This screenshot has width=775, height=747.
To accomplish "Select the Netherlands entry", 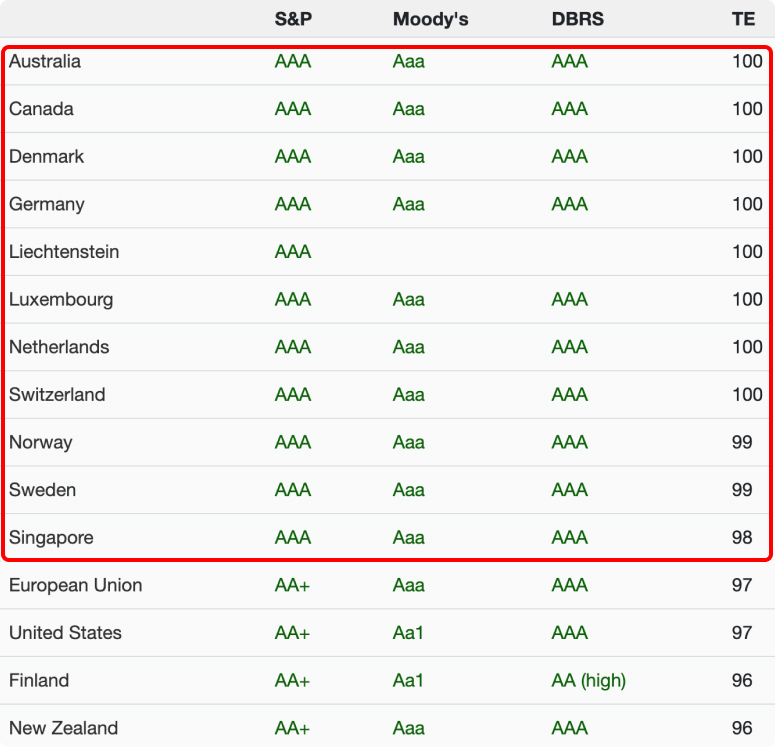I will pos(59,348).
